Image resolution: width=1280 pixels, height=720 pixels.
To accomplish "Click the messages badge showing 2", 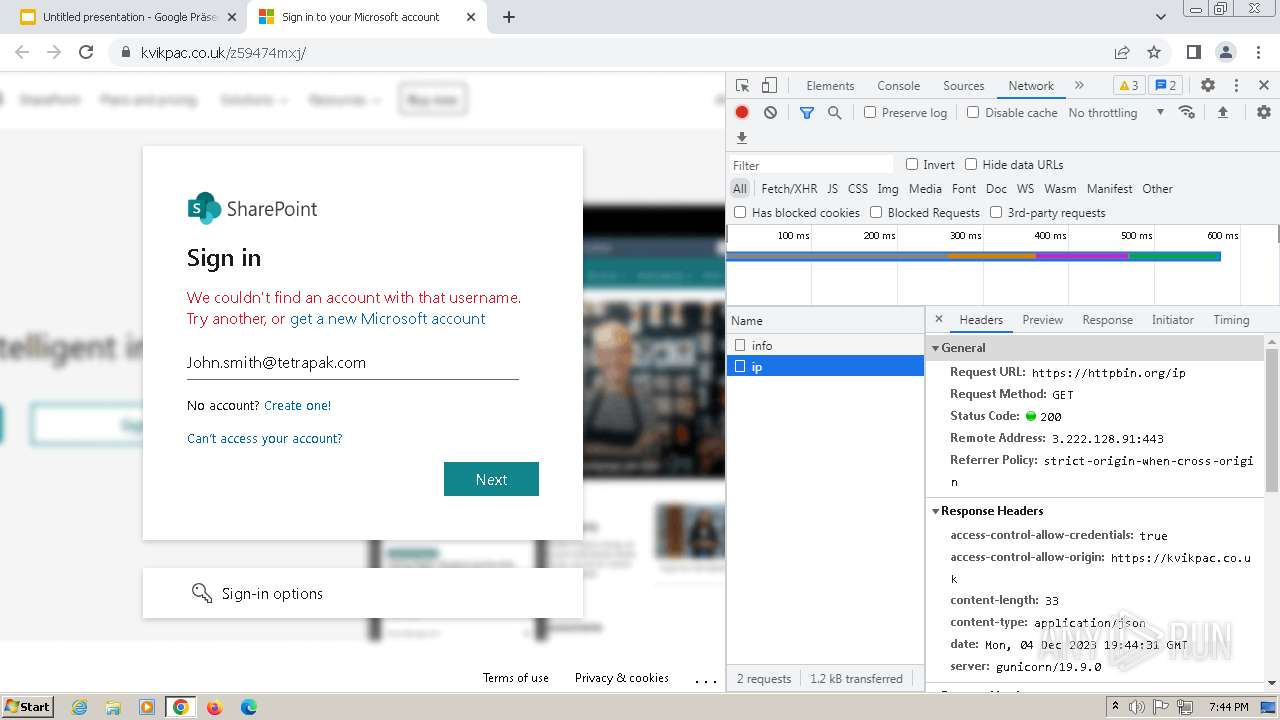I will click(x=1164, y=86).
